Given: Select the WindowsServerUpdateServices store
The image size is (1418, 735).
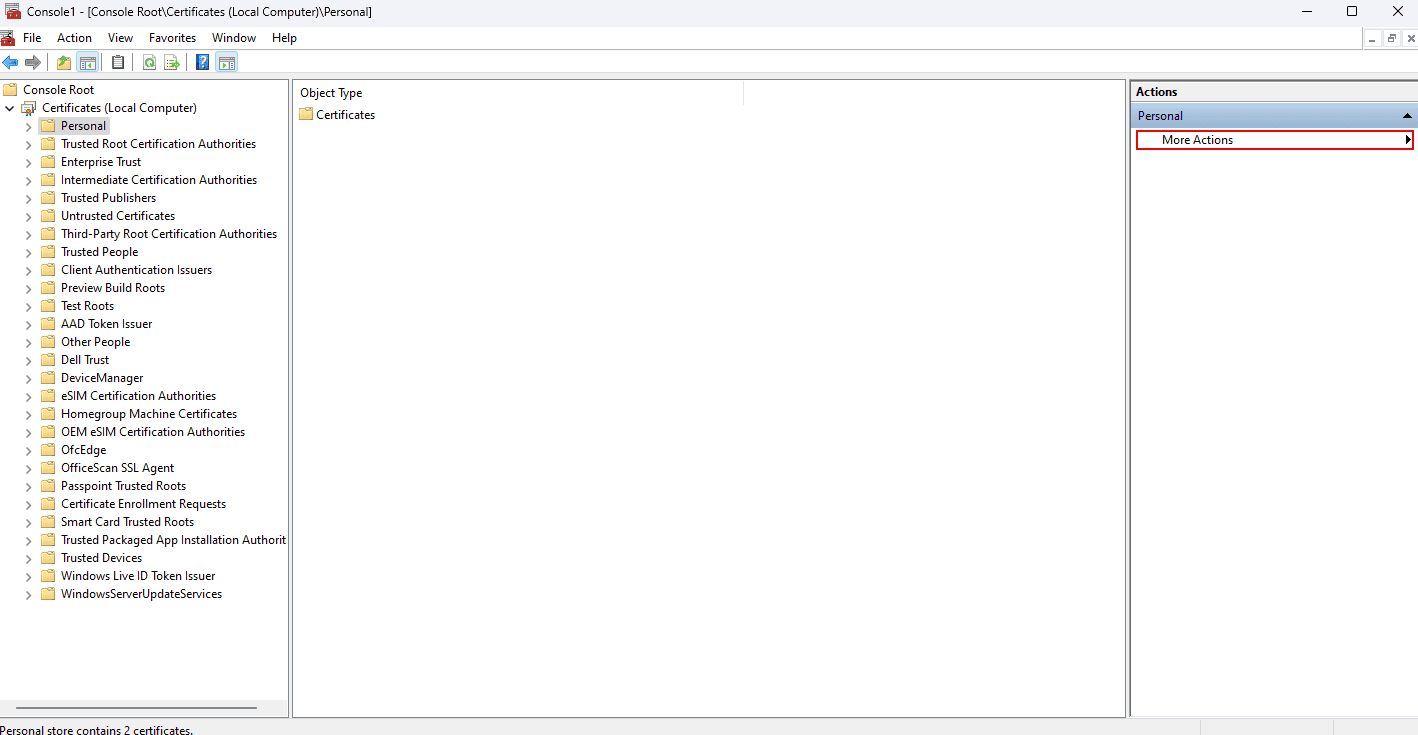Looking at the screenshot, I should tap(141, 594).
